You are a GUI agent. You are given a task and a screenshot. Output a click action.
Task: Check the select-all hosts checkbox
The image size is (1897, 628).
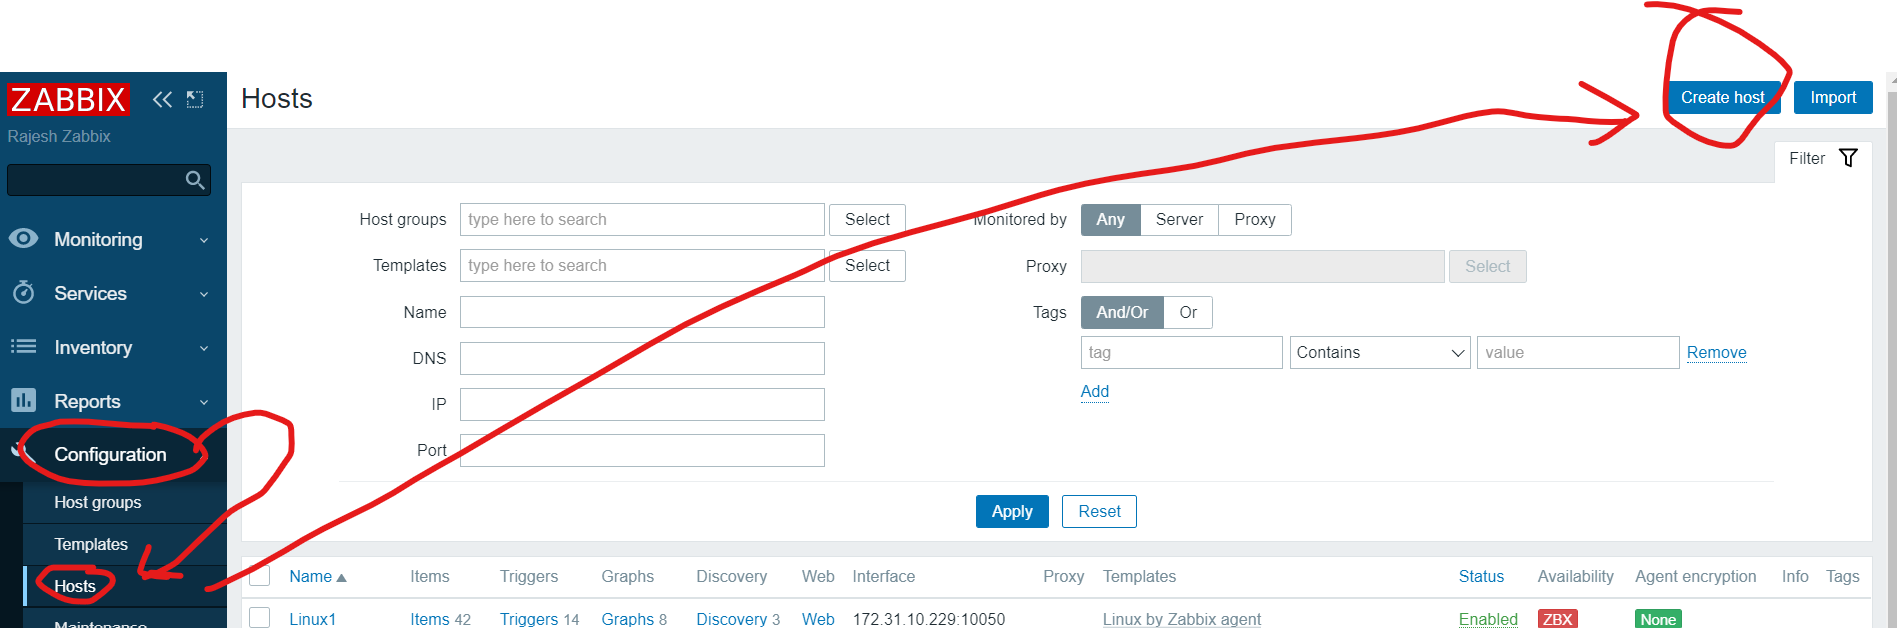pyautogui.click(x=260, y=576)
